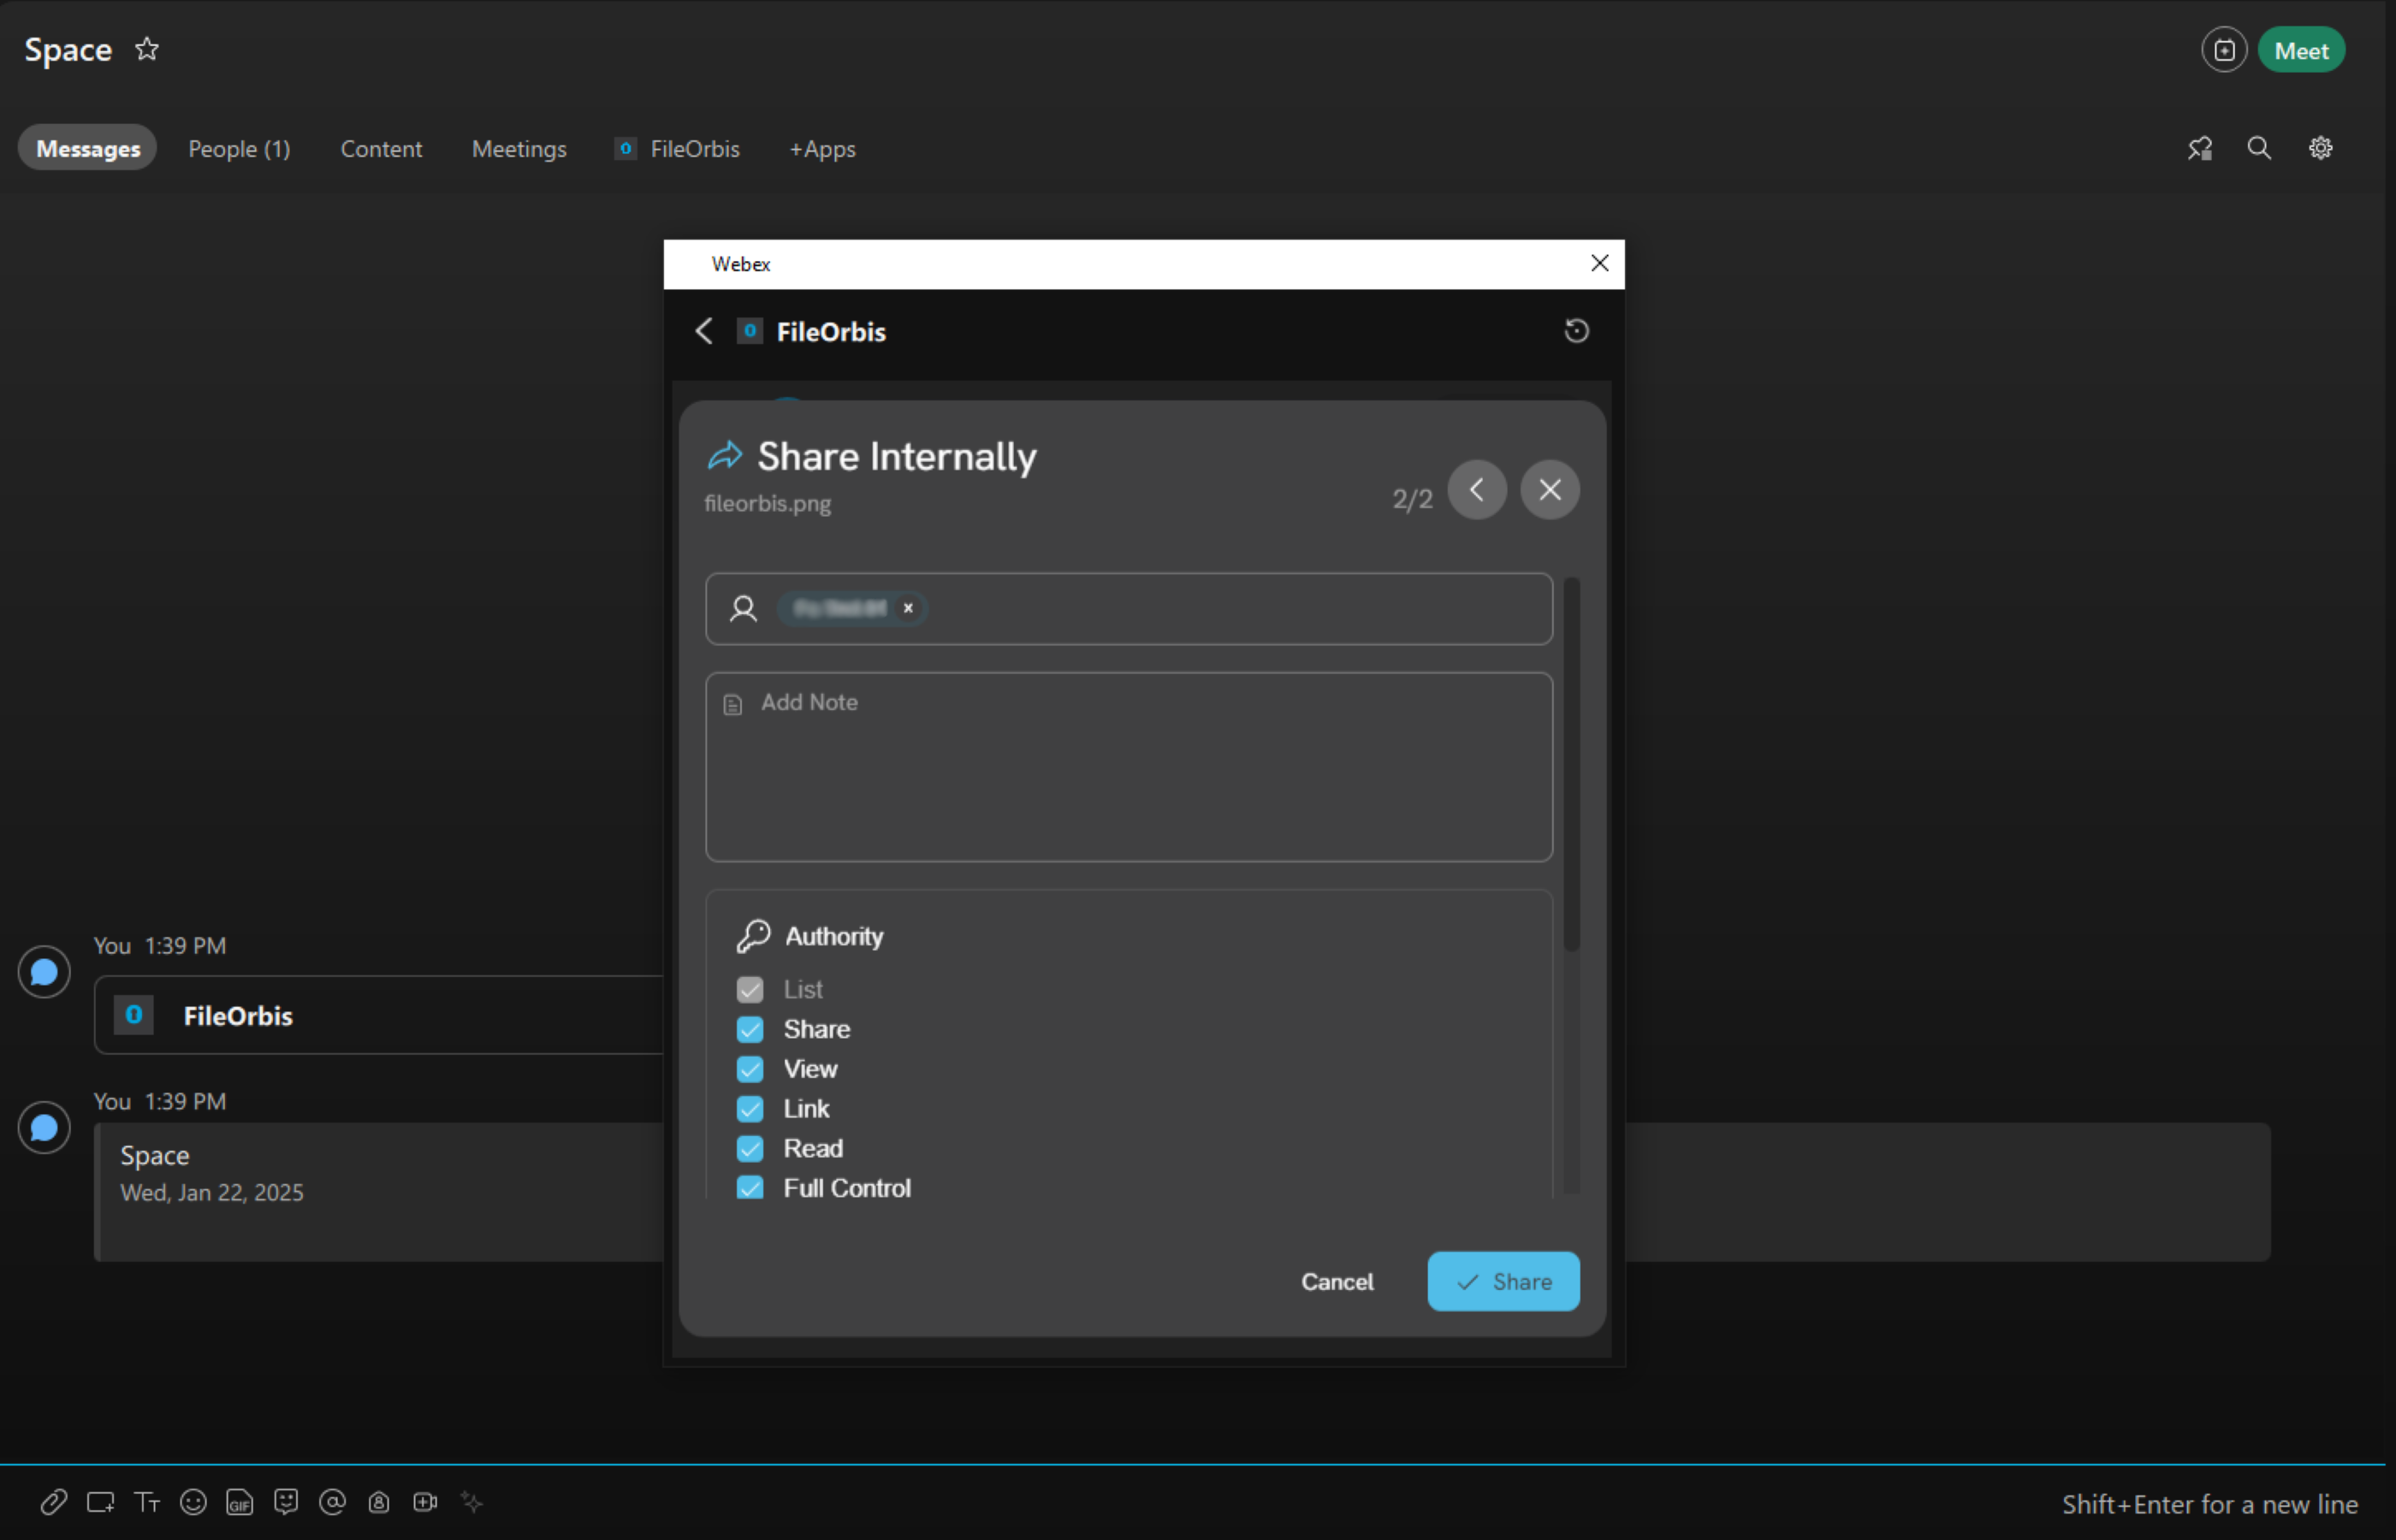This screenshot has height=1540, width=2396.
Task: Click the Space title heading
Action: [68, 49]
